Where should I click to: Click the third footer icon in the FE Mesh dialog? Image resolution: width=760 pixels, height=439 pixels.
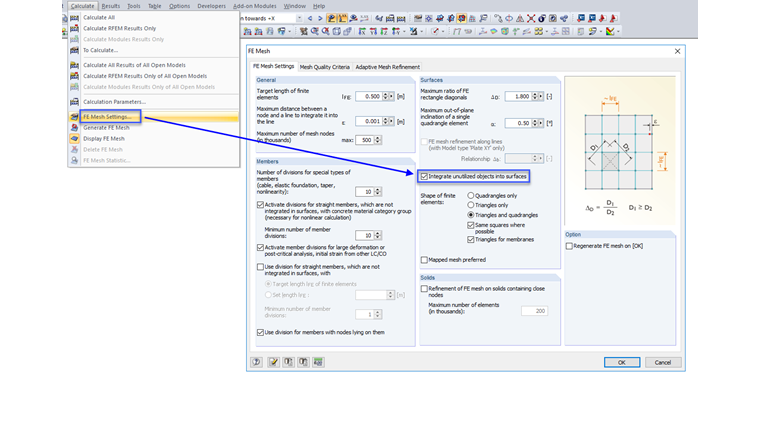point(288,362)
